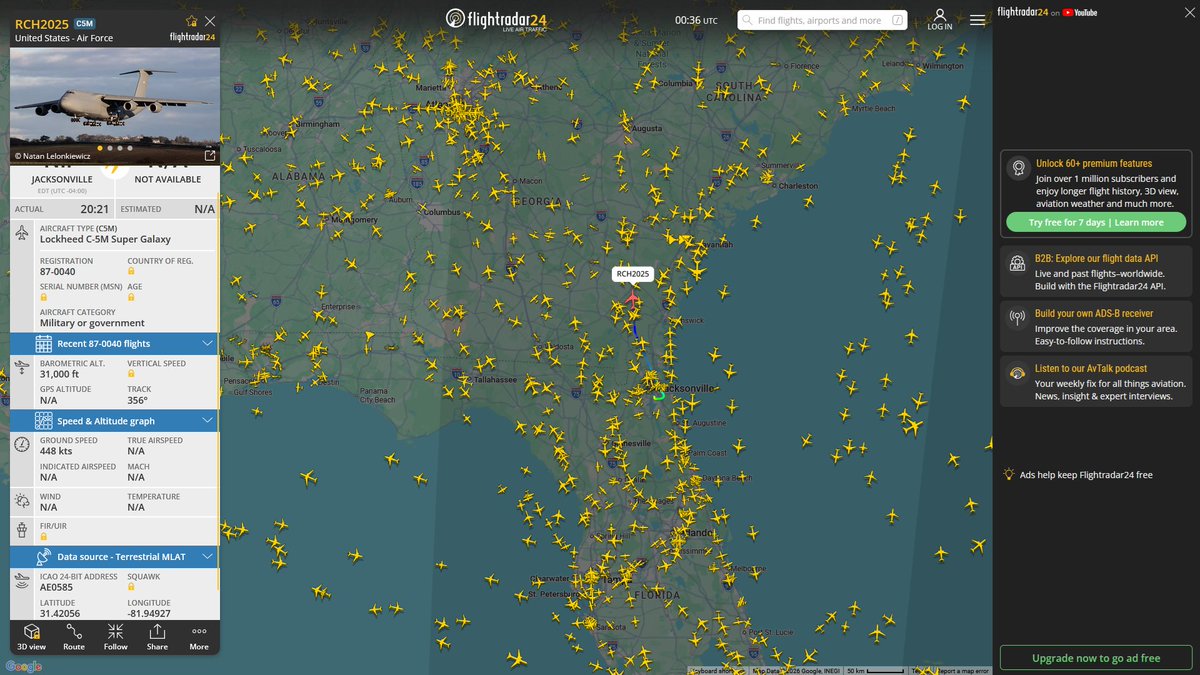Screen dimensions: 1200x675
Task: Click the barometric altitude aircraft icon
Action: tap(22, 368)
